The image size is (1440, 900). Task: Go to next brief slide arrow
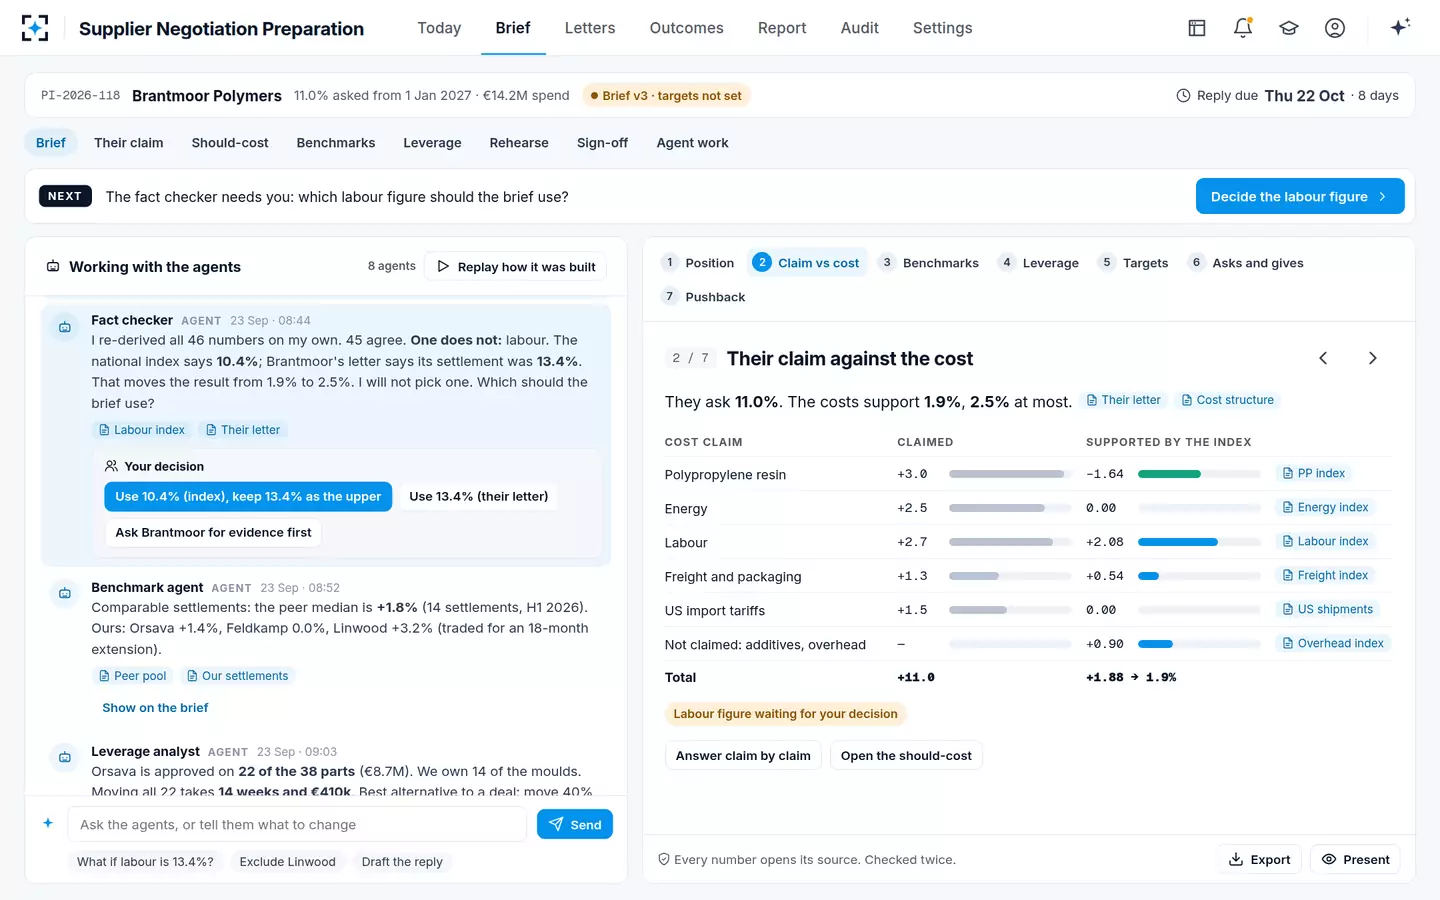(x=1372, y=358)
